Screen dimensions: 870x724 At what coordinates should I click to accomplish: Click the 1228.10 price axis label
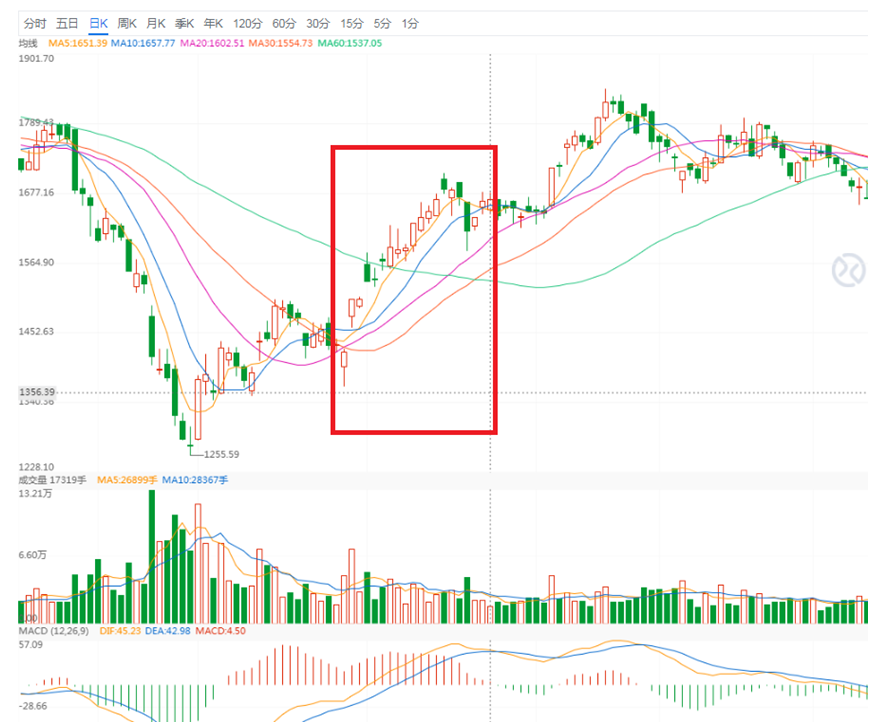click(x=37, y=467)
